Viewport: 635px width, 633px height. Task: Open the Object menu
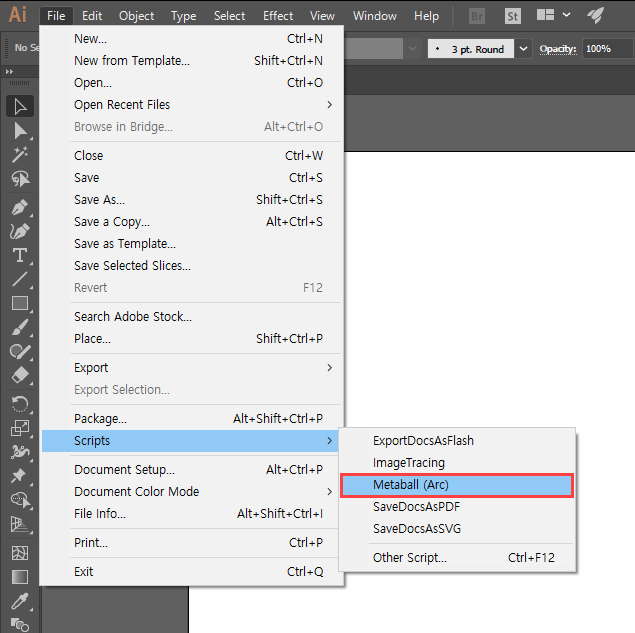coord(136,16)
